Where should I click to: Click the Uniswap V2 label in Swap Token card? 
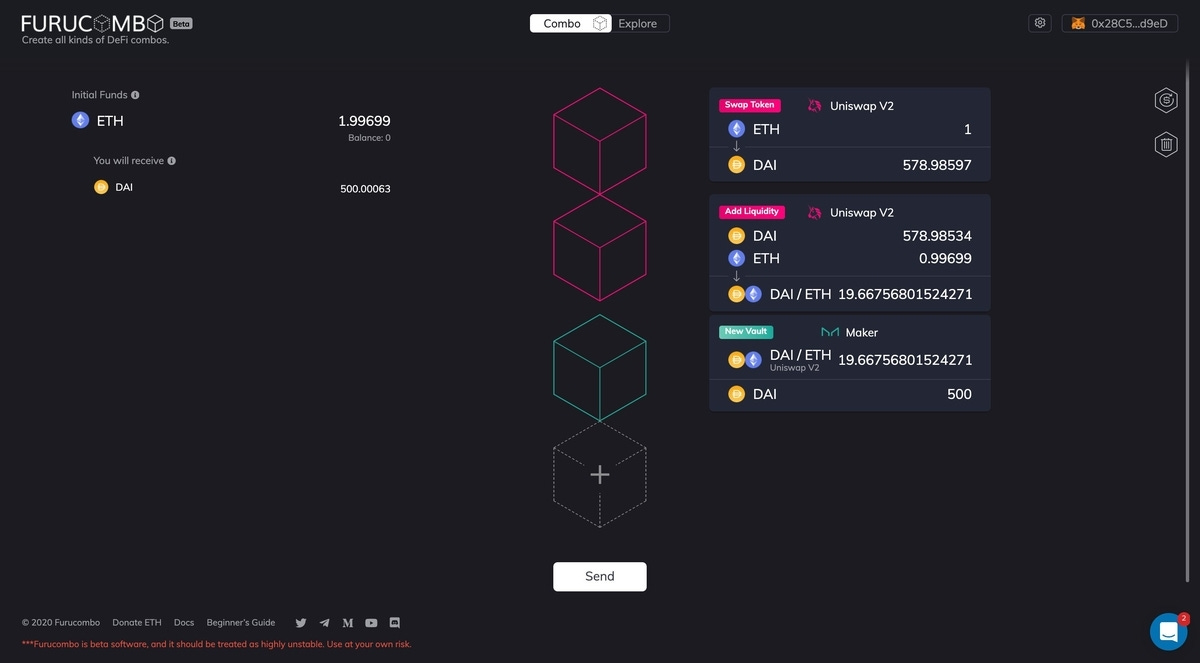862,106
